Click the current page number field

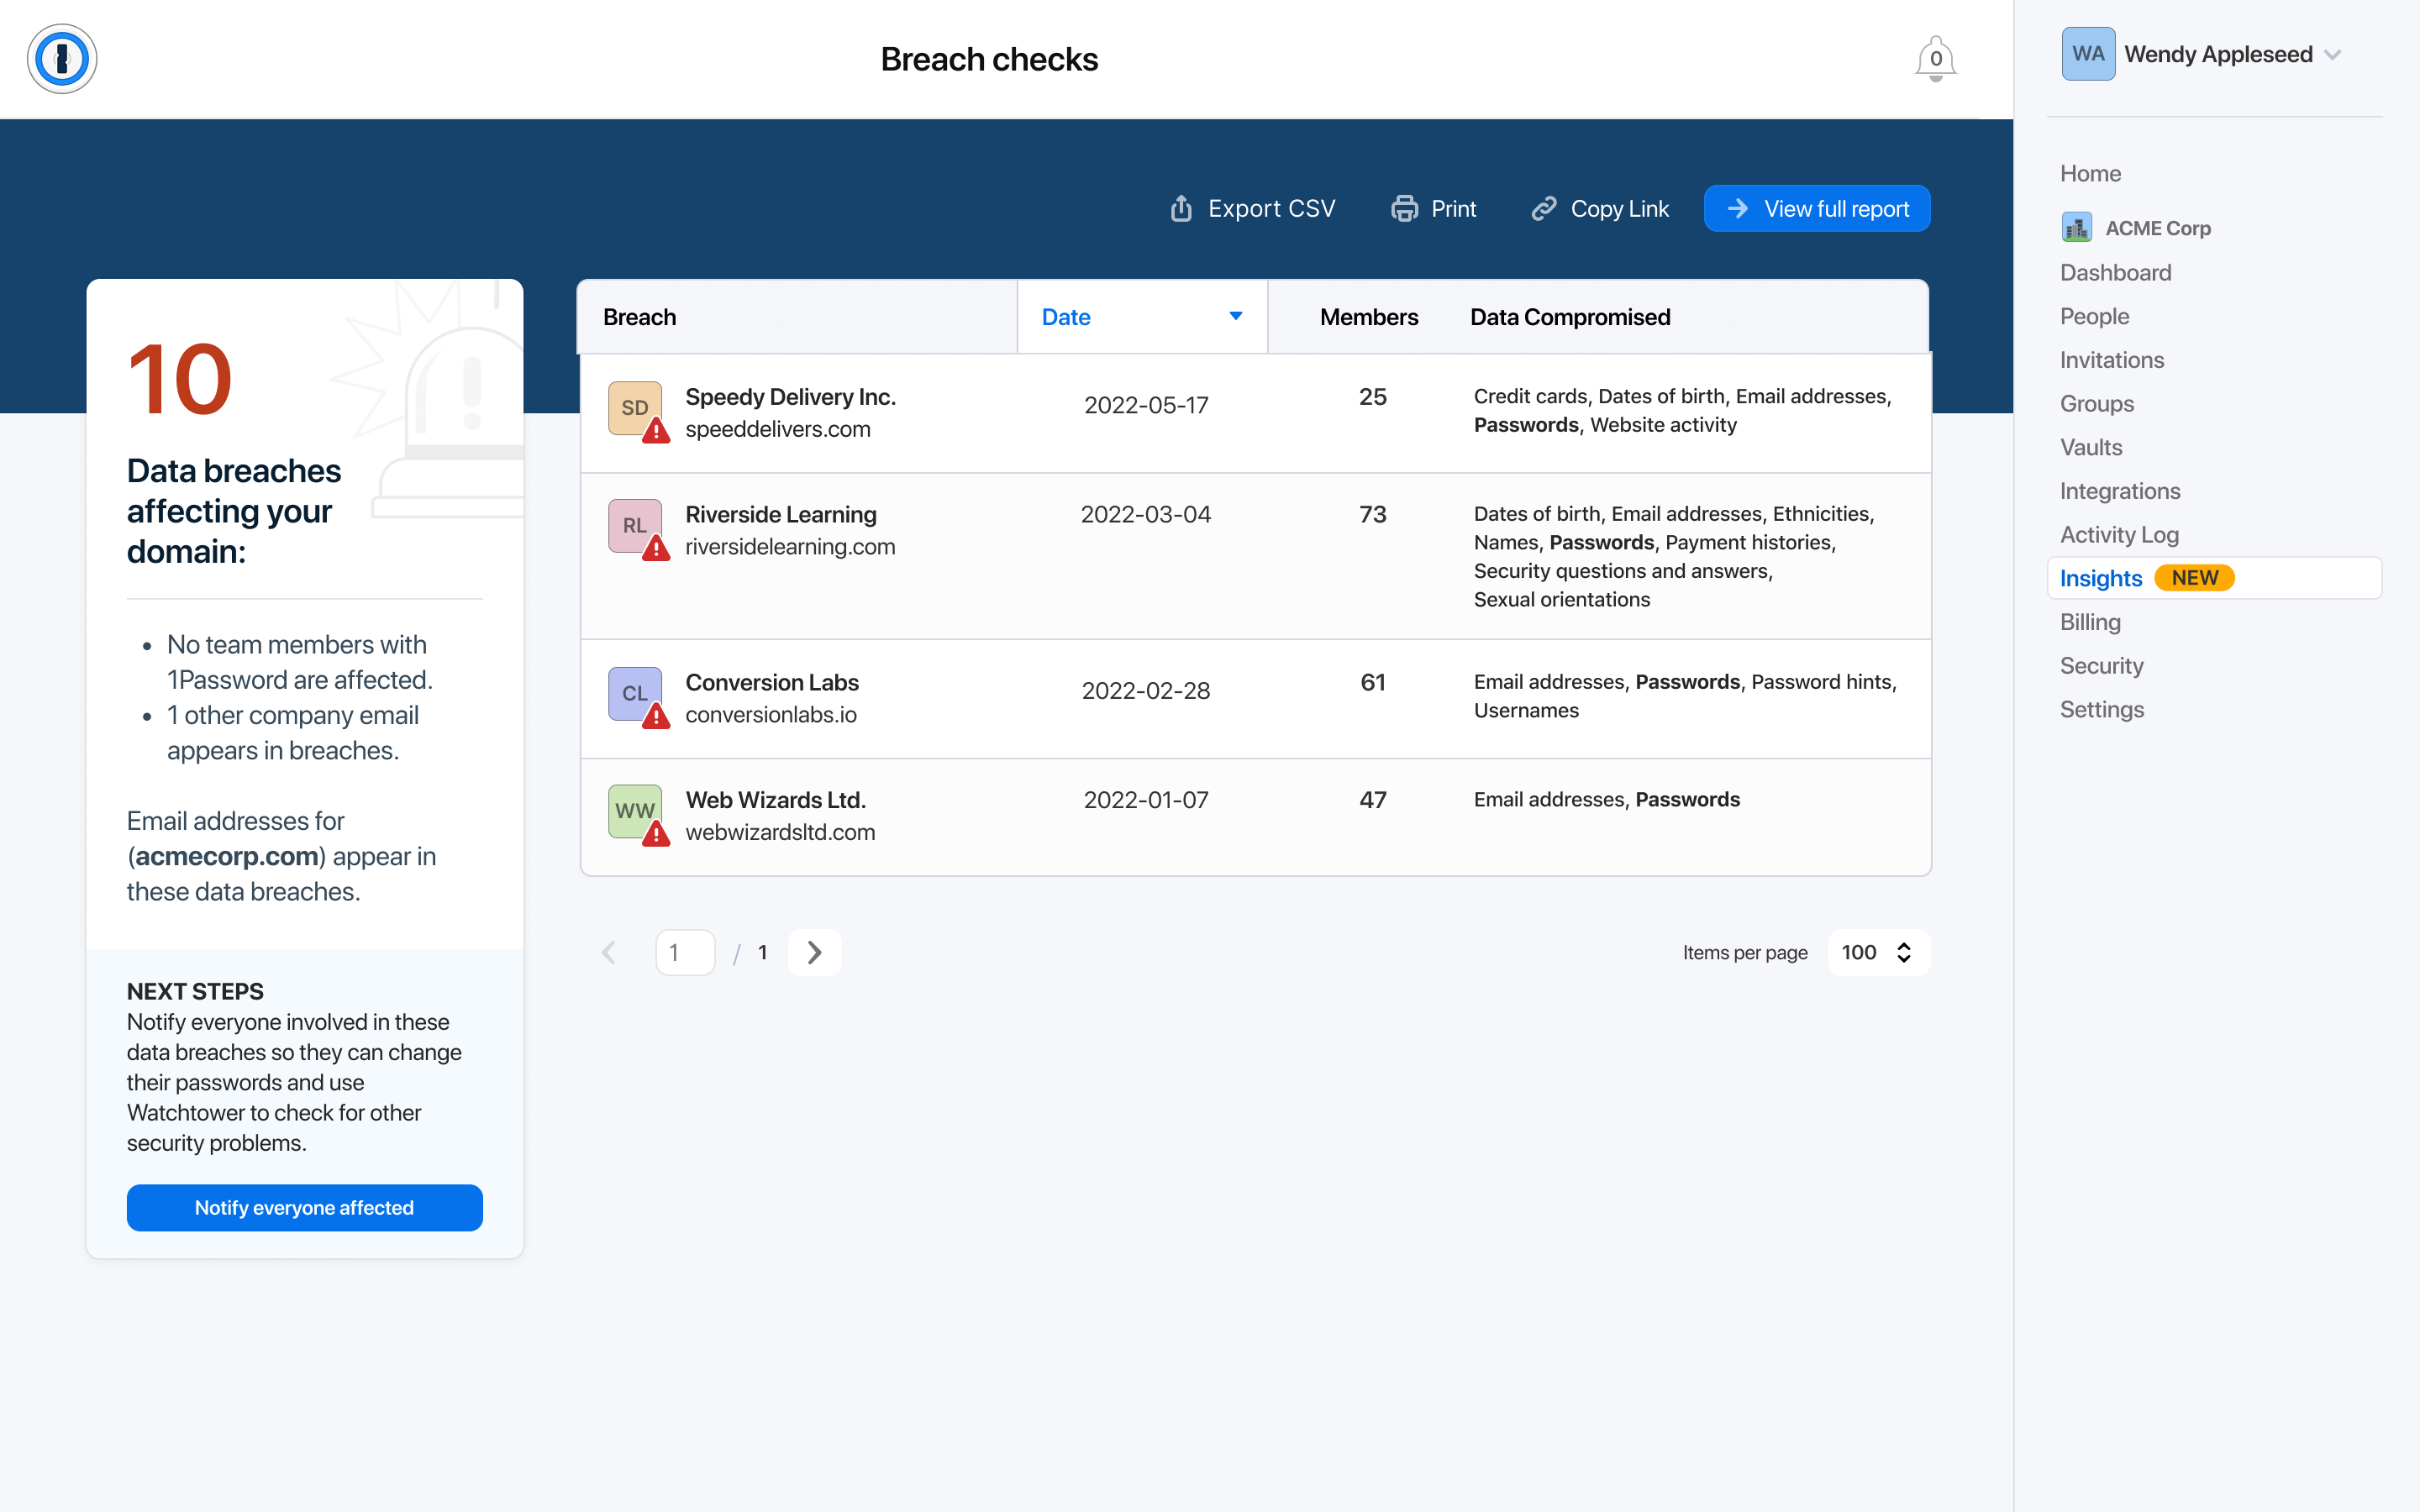685,952
